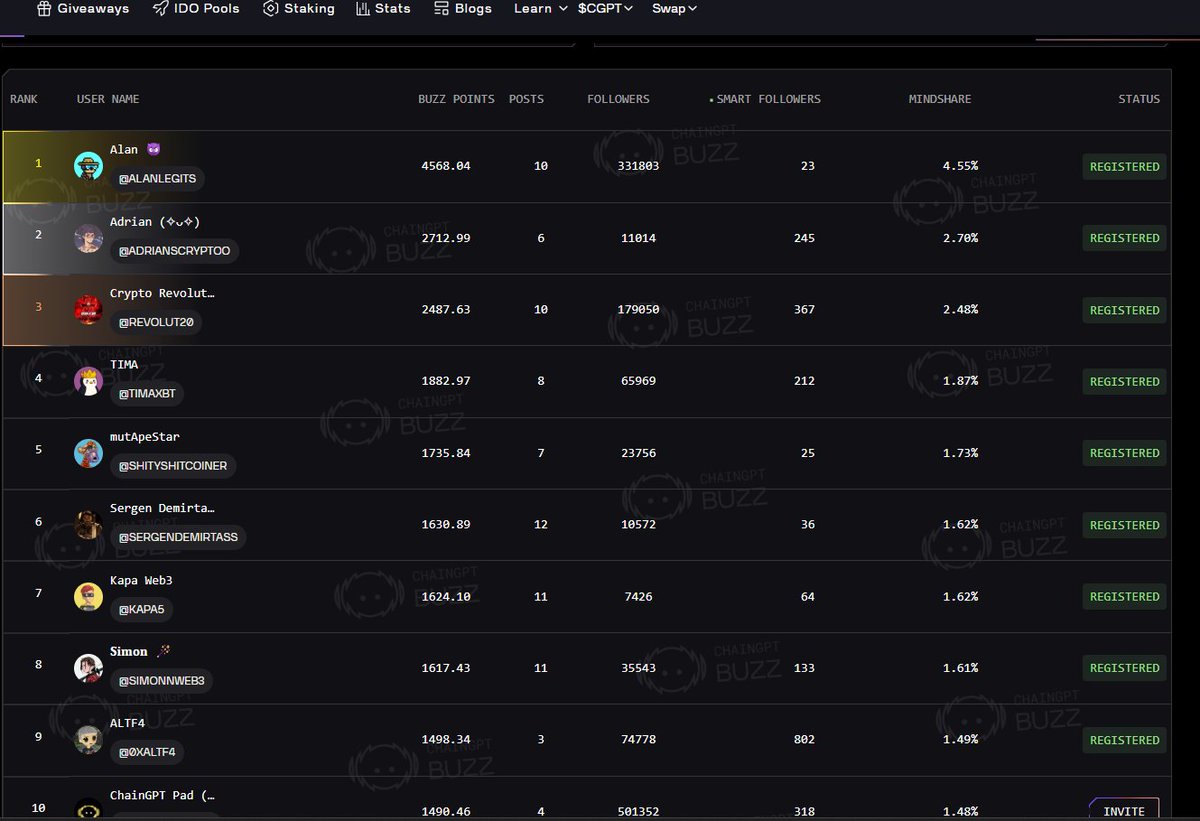Screen dimensions: 1200x821
Task: Click REGISTERED badge in TIMA's row
Action: tap(1125, 381)
